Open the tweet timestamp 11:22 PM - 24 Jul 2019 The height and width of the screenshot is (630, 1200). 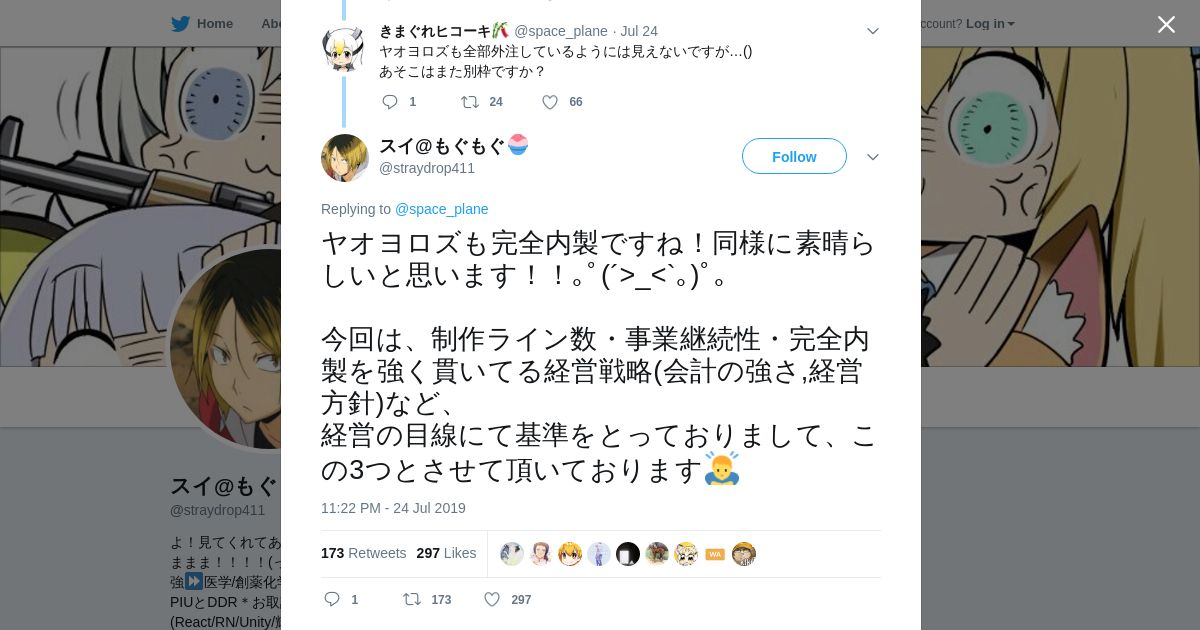[393, 508]
